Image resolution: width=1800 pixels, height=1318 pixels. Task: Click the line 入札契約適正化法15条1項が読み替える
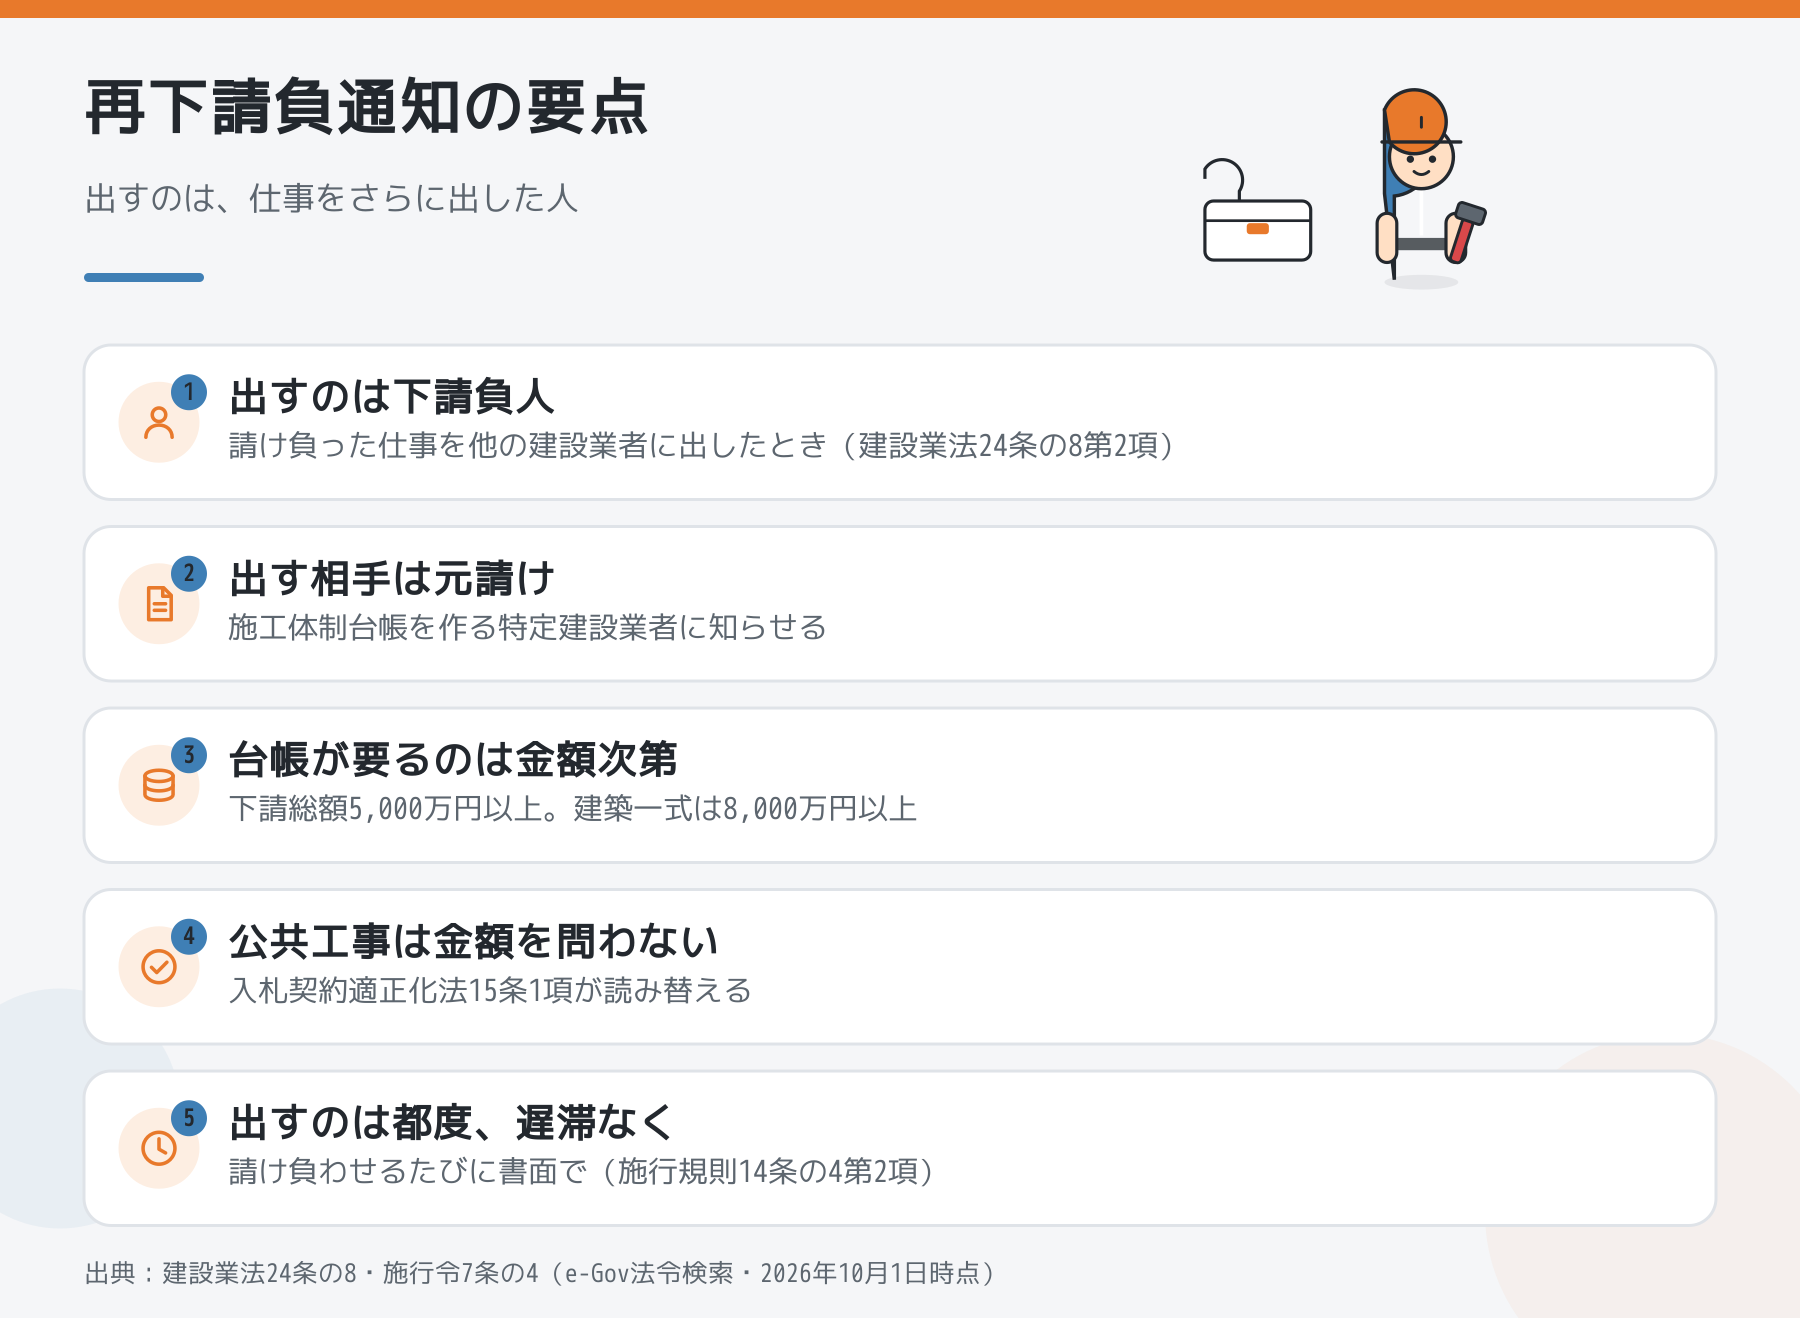(x=490, y=990)
